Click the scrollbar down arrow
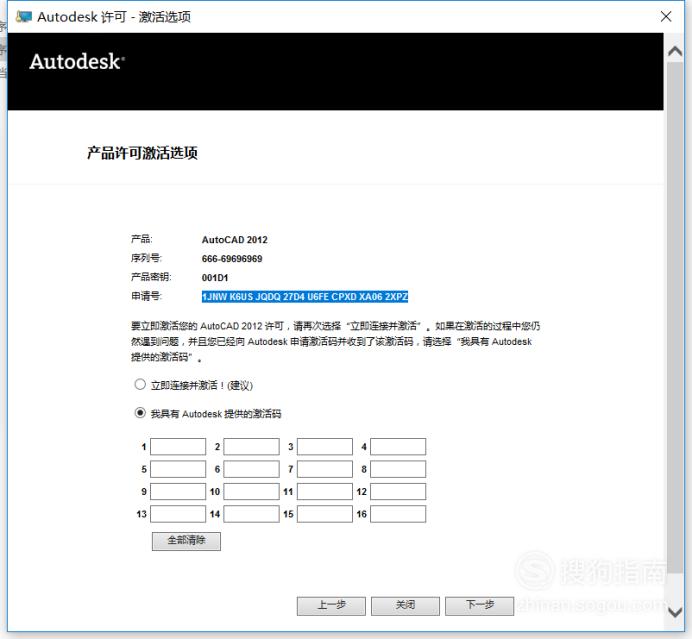The height and width of the screenshot is (639, 692). pyautogui.click(x=675, y=612)
